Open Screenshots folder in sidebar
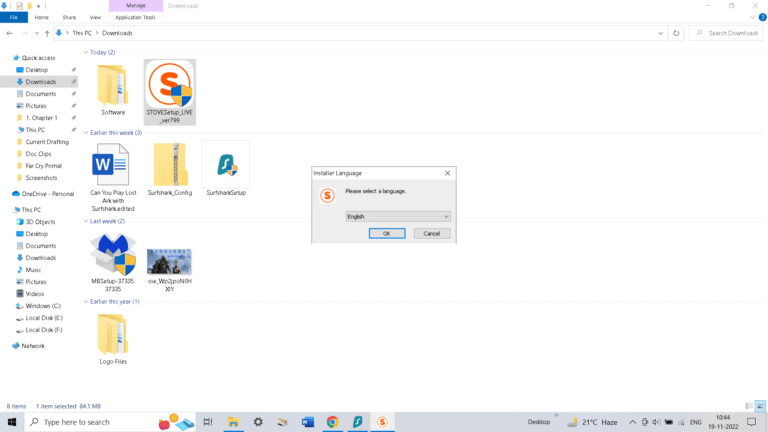Screen dimensions: 768x432 click(41, 178)
